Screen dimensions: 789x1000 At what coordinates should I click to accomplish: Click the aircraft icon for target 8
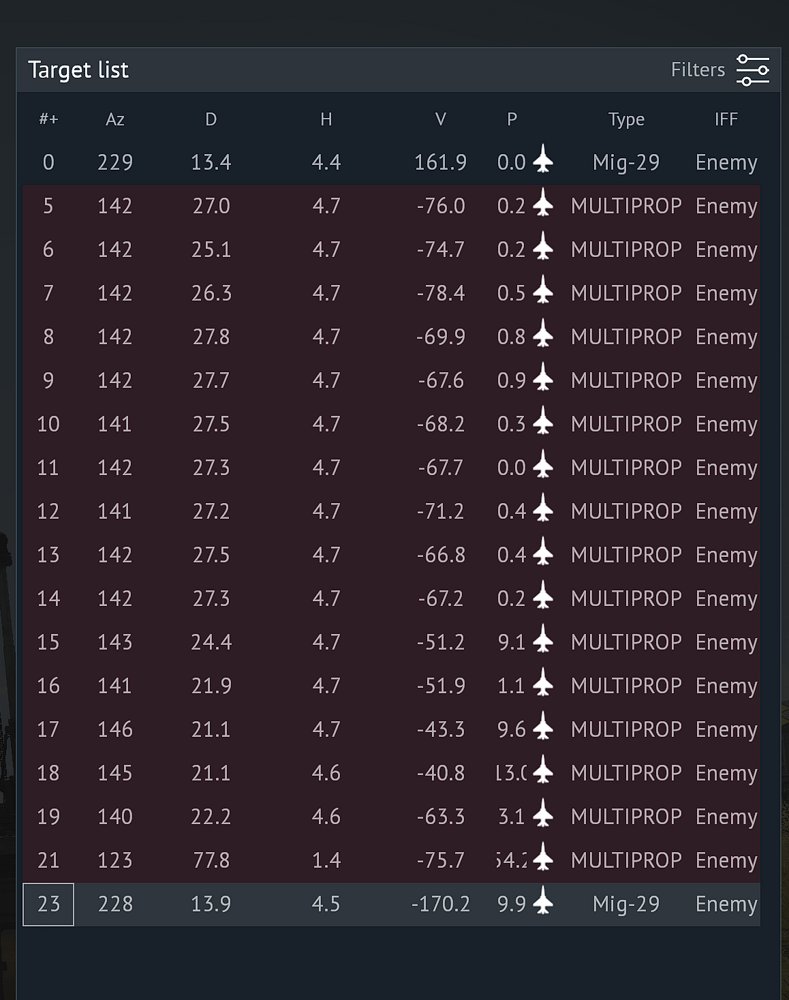(543, 337)
